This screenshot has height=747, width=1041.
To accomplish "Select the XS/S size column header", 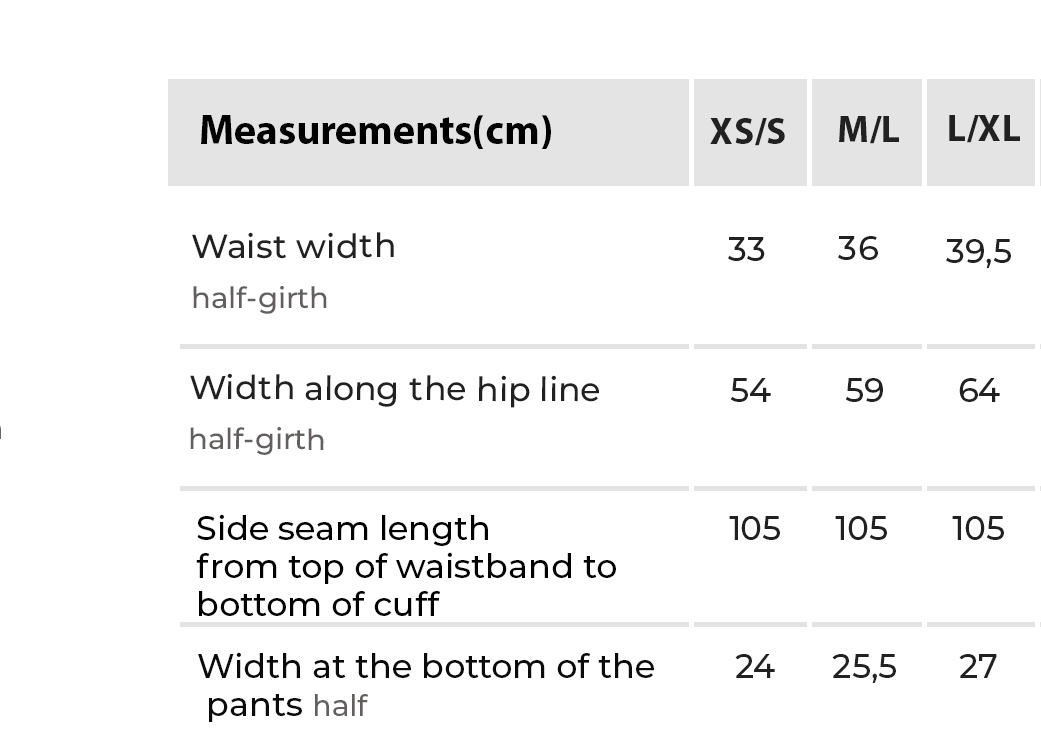I will [748, 132].
